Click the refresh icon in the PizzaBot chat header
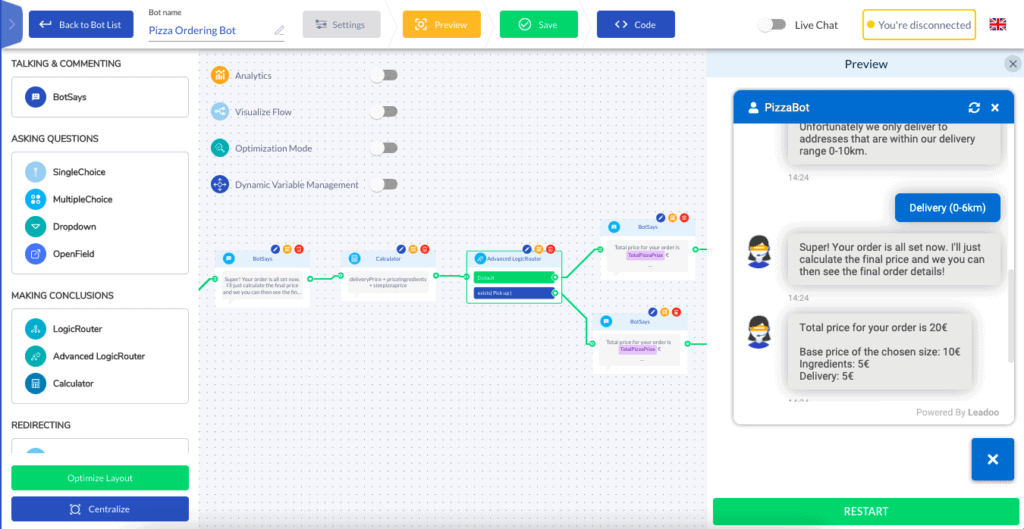 click(974, 107)
